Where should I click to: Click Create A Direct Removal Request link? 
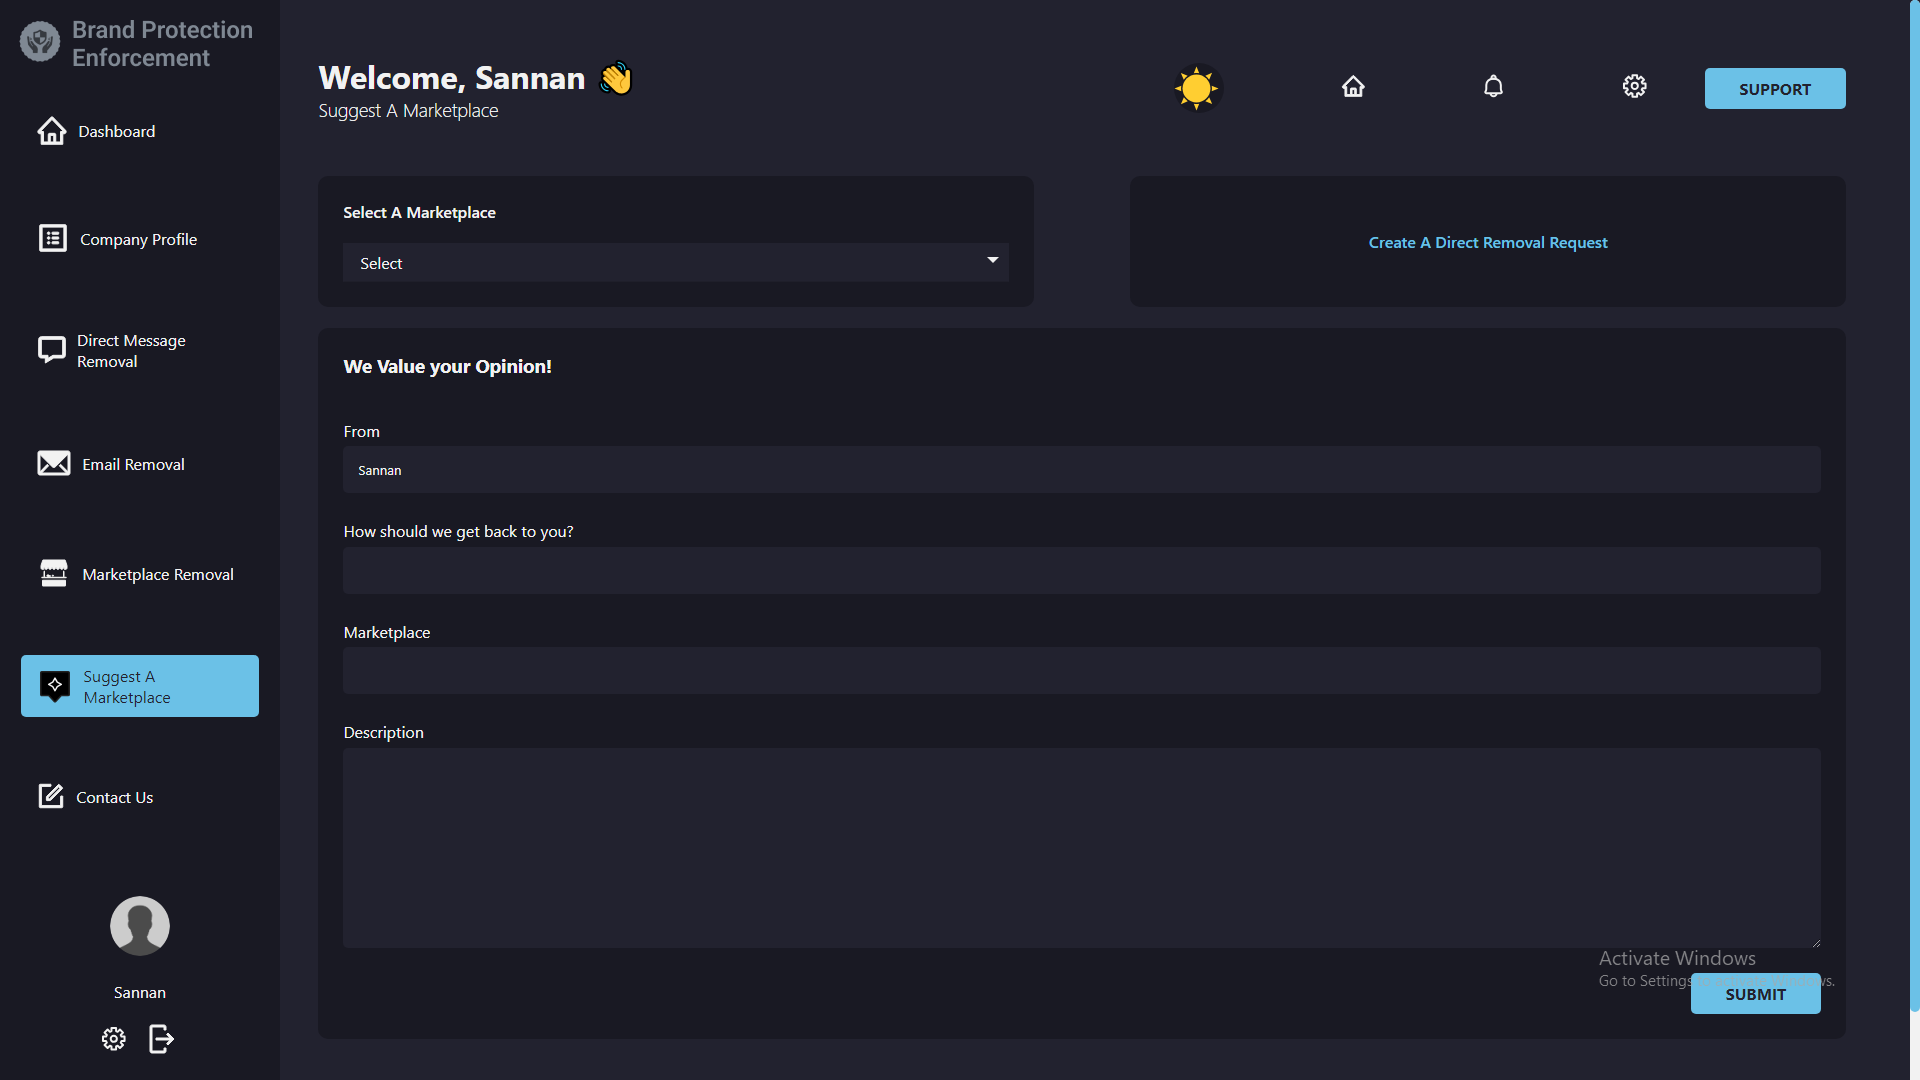[x=1487, y=243]
